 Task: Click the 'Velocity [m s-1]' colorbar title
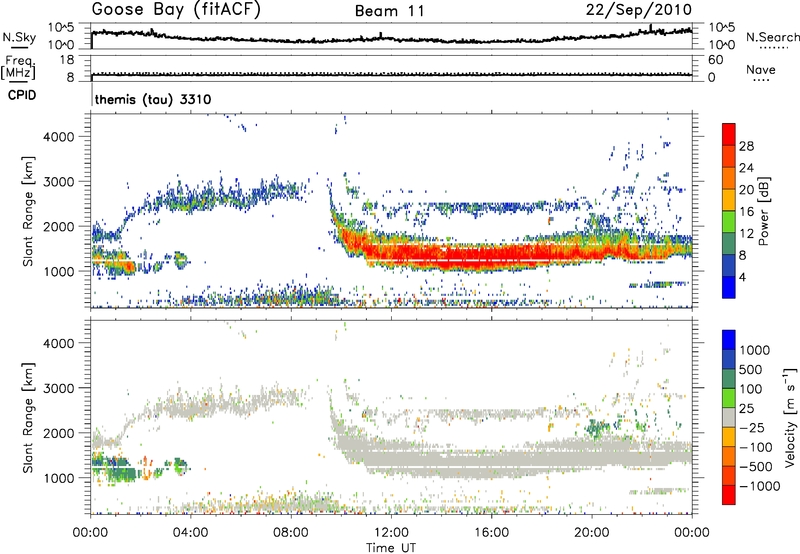790,418
